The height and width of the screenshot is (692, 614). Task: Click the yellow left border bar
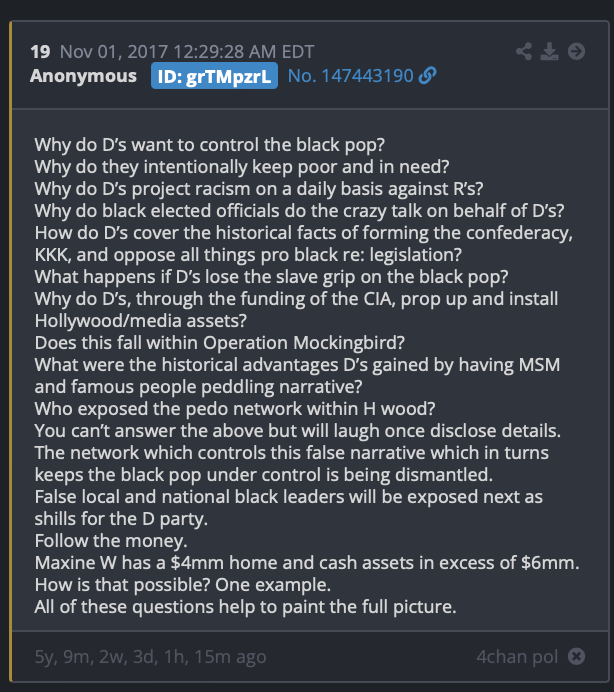tap(11, 351)
